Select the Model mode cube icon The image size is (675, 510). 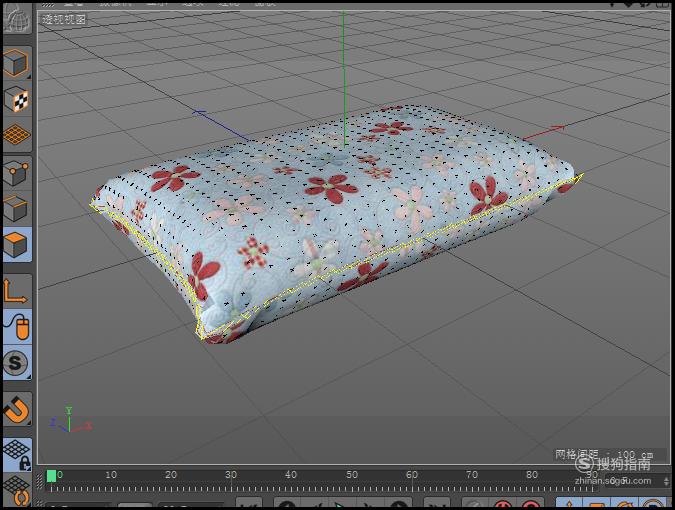point(17,63)
